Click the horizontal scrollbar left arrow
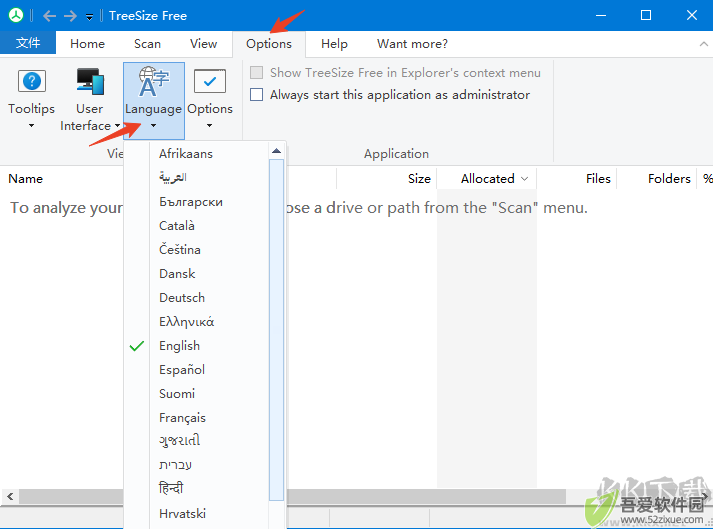The width and height of the screenshot is (713, 529). pyautogui.click(x=10, y=496)
